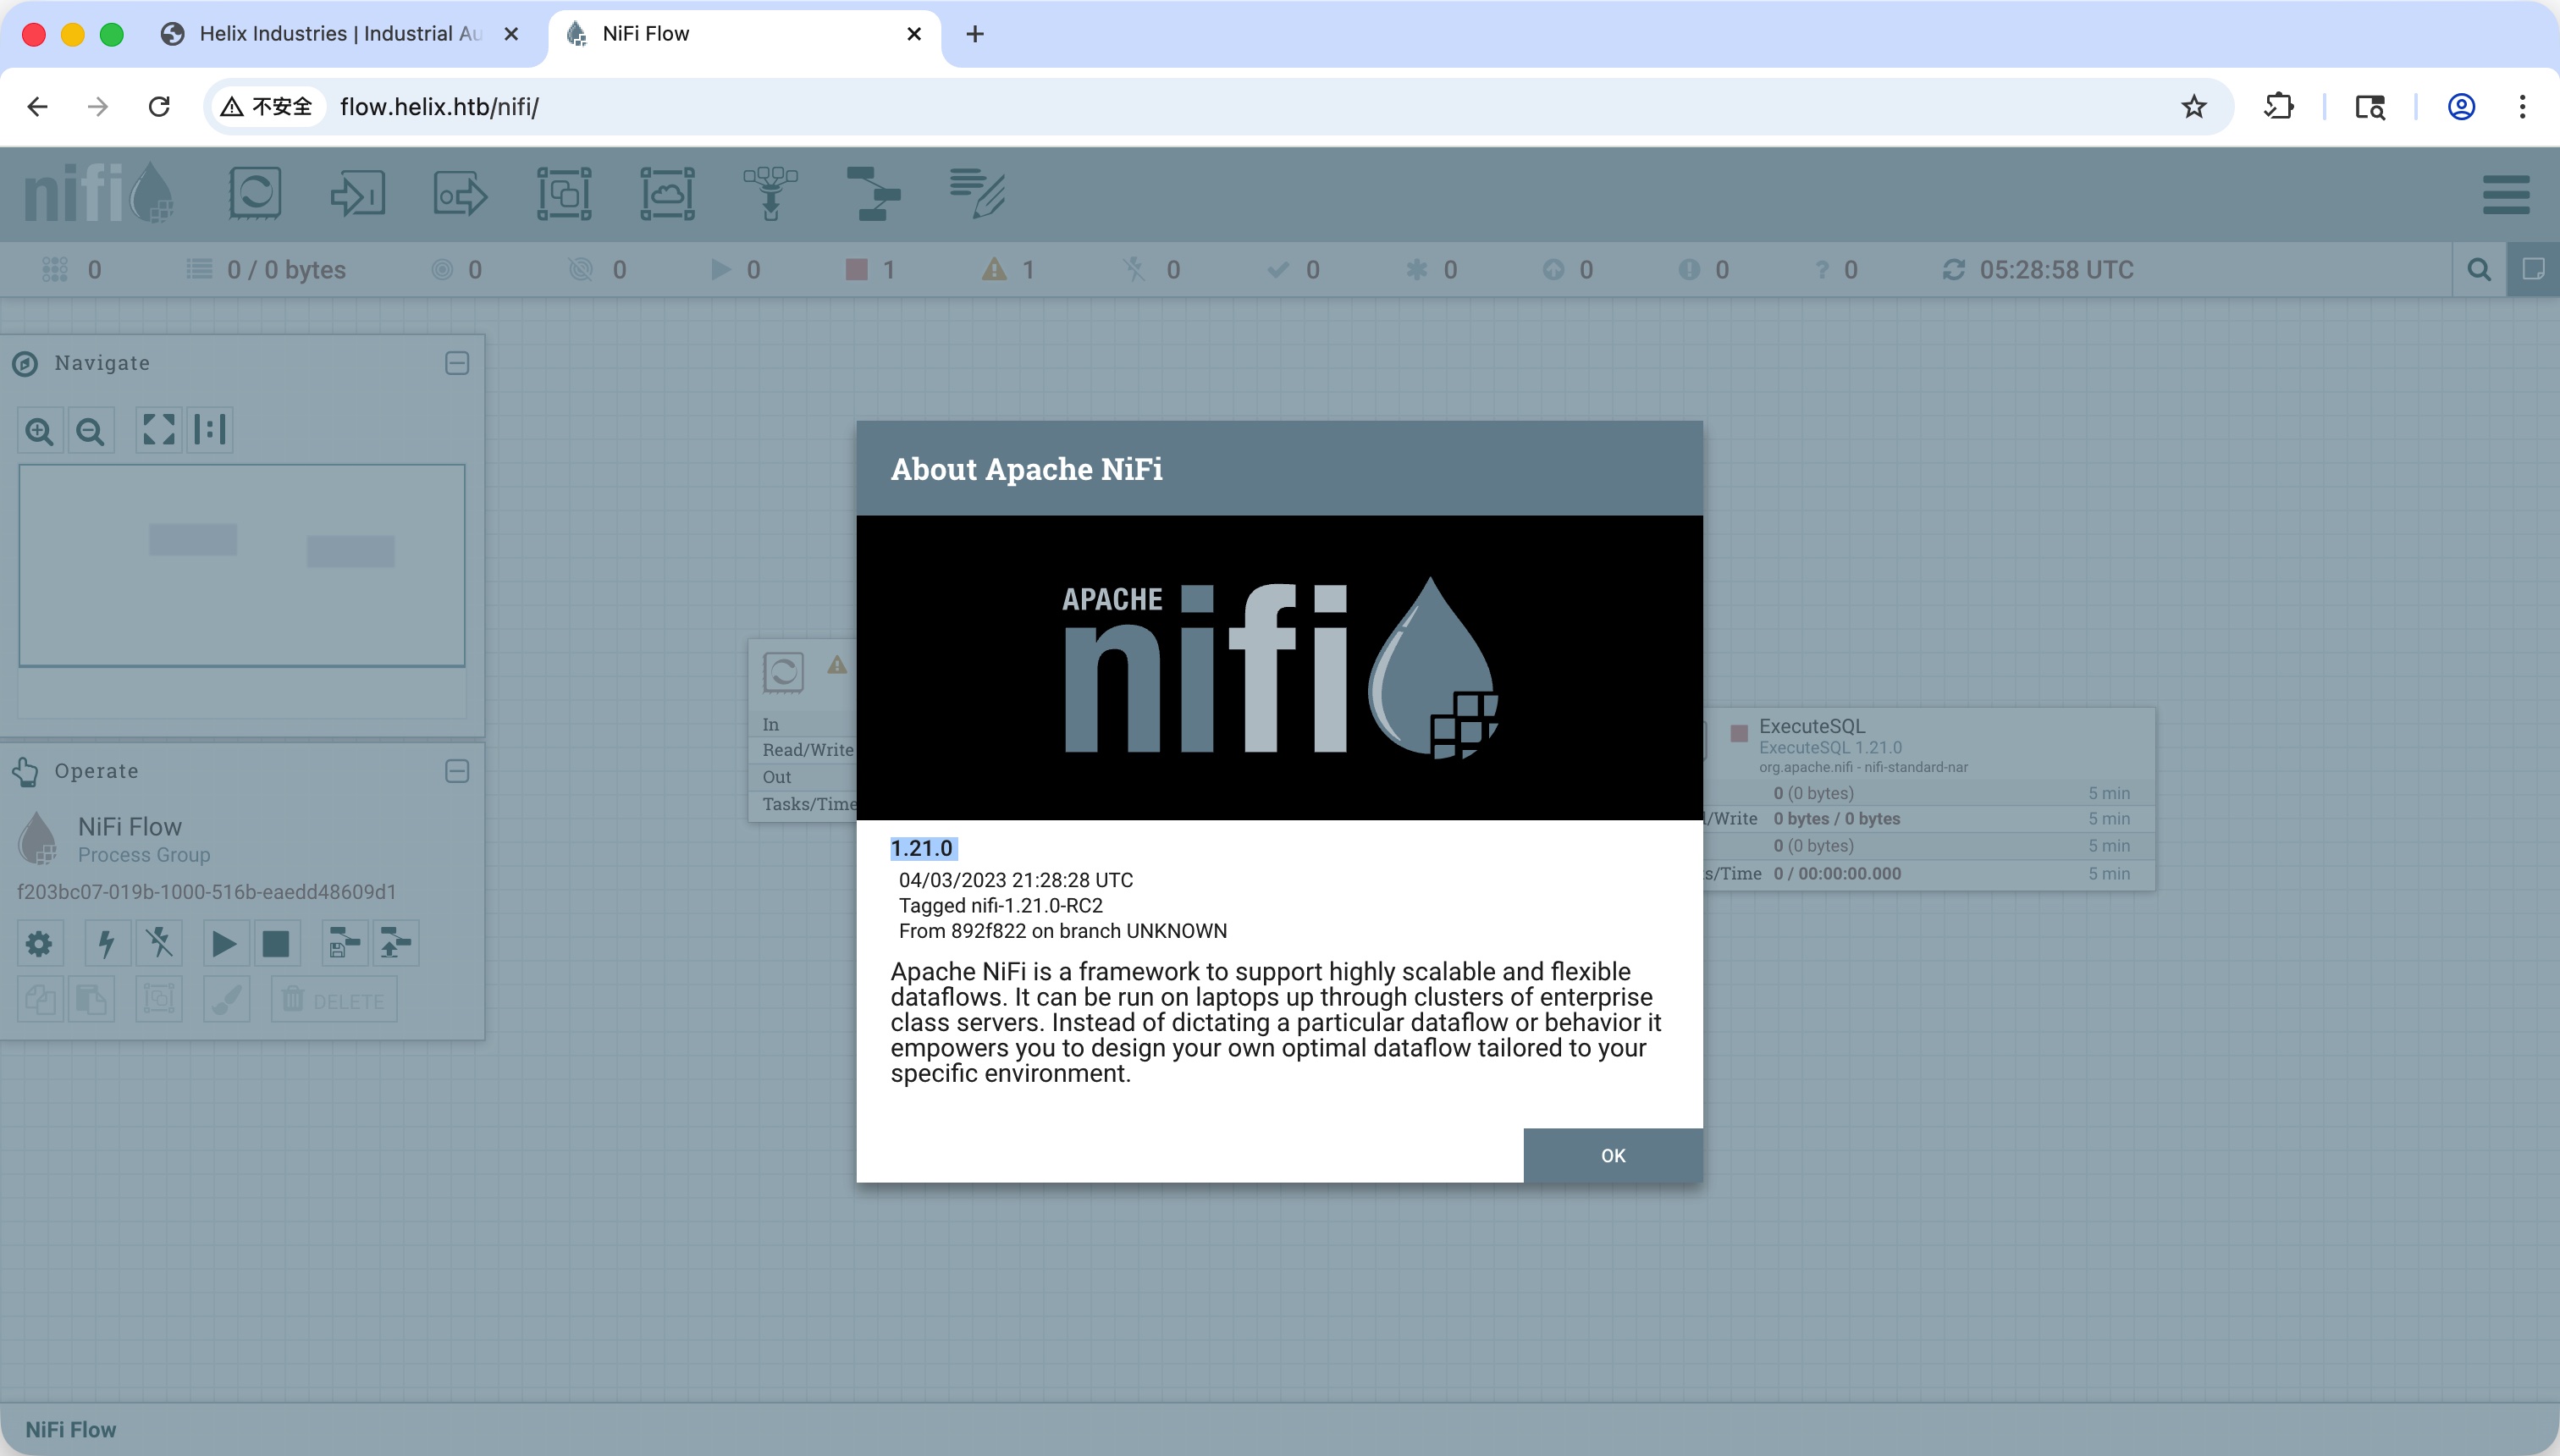Click the queued 0 / 0 bytes status
The image size is (2560, 1456).
coord(266,270)
